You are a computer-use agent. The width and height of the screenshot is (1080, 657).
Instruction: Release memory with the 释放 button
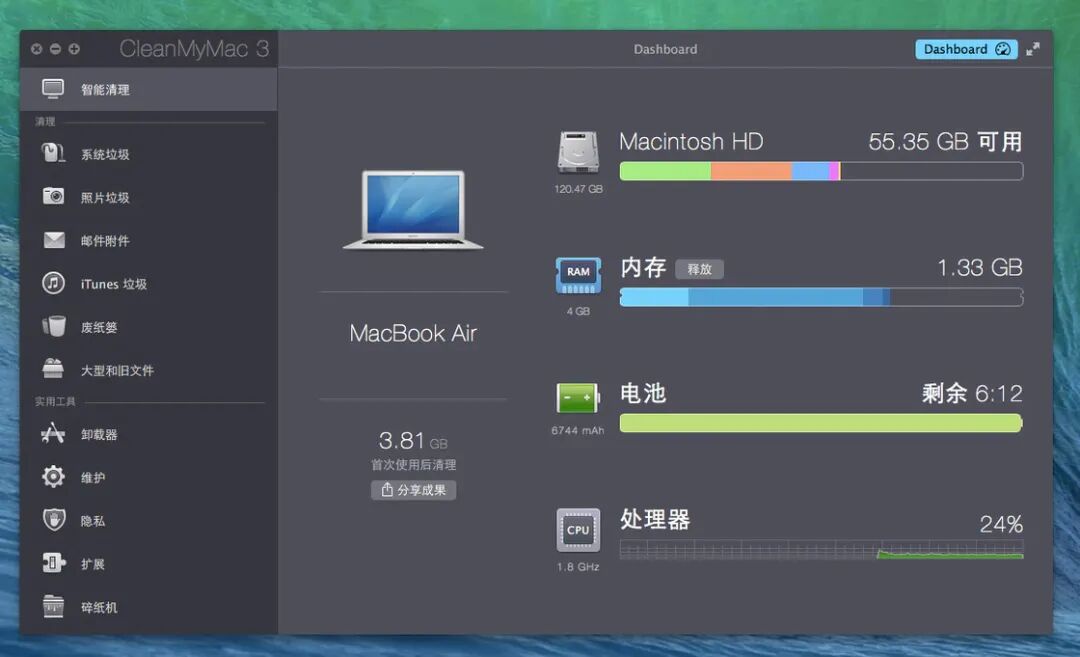pyautogui.click(x=699, y=269)
